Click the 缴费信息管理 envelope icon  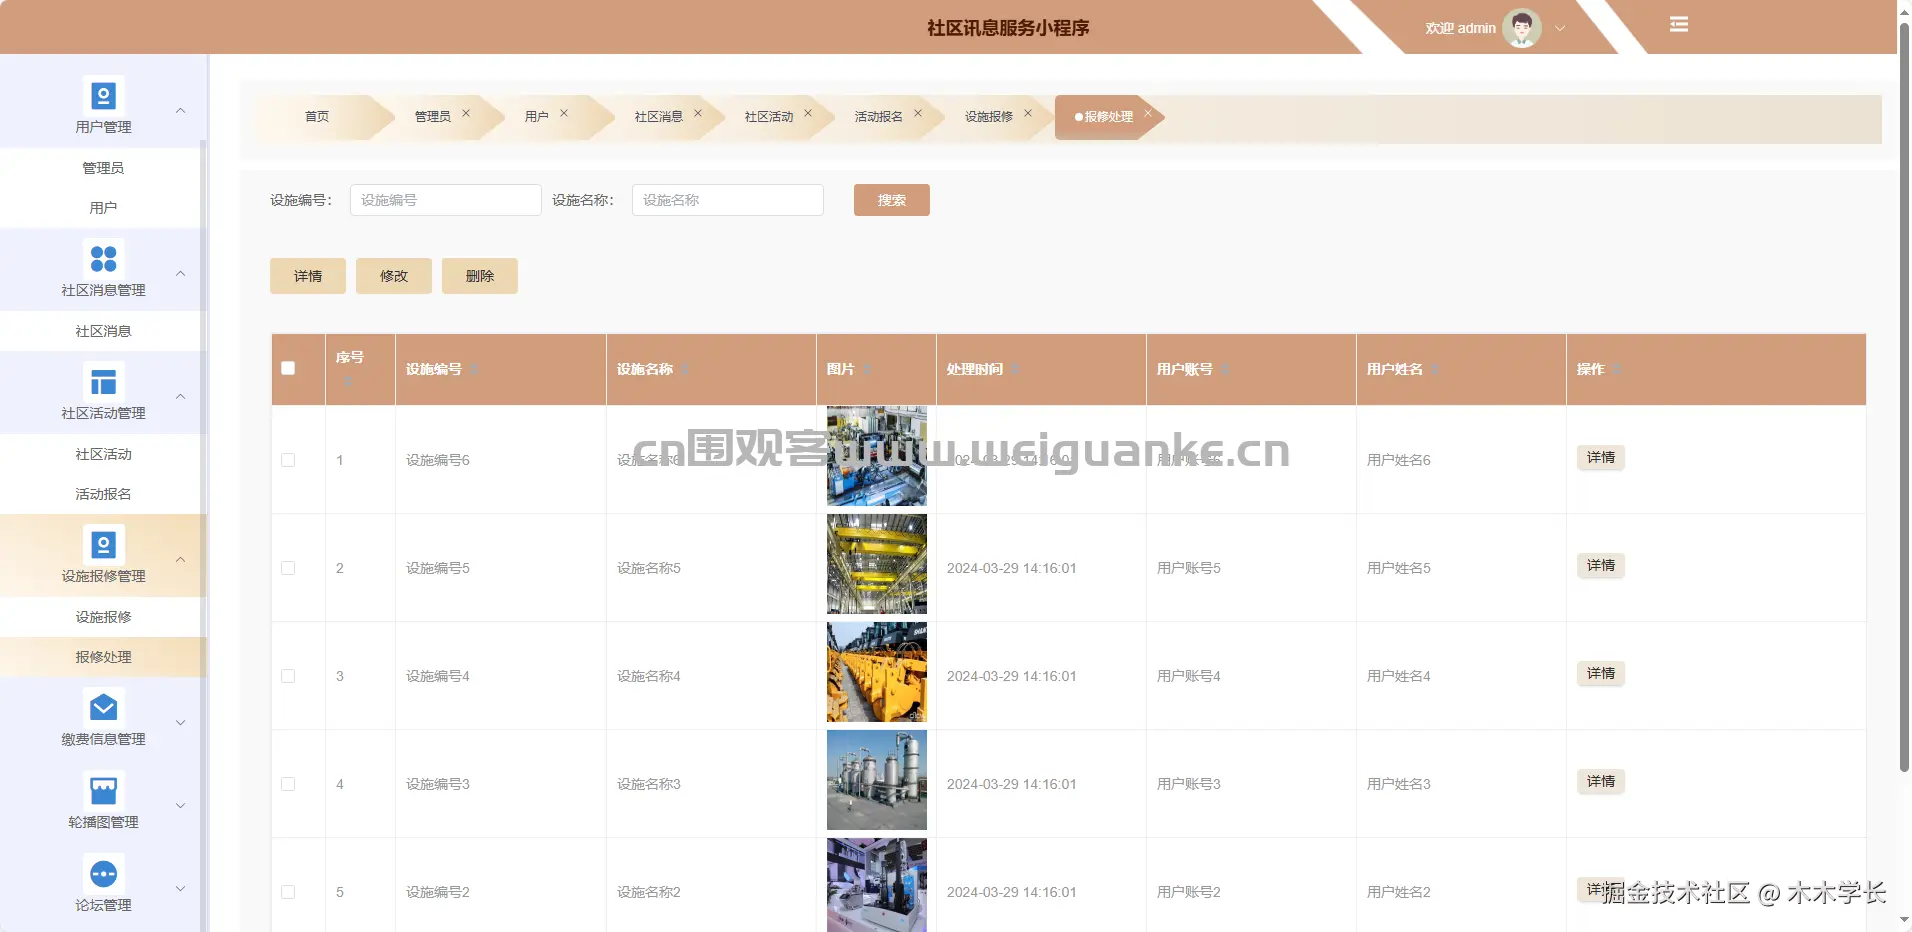(x=103, y=708)
